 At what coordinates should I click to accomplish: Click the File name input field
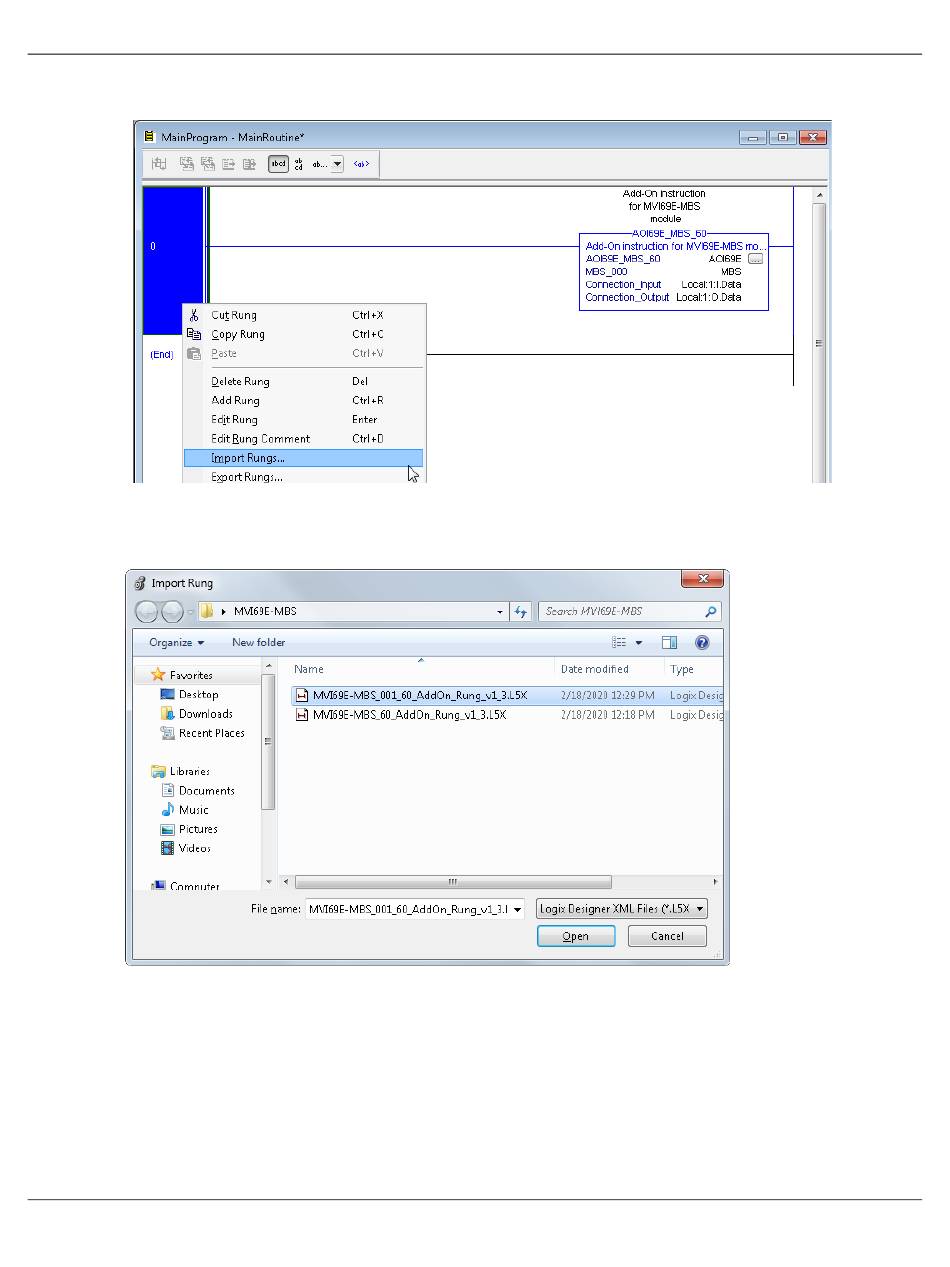(x=408, y=909)
